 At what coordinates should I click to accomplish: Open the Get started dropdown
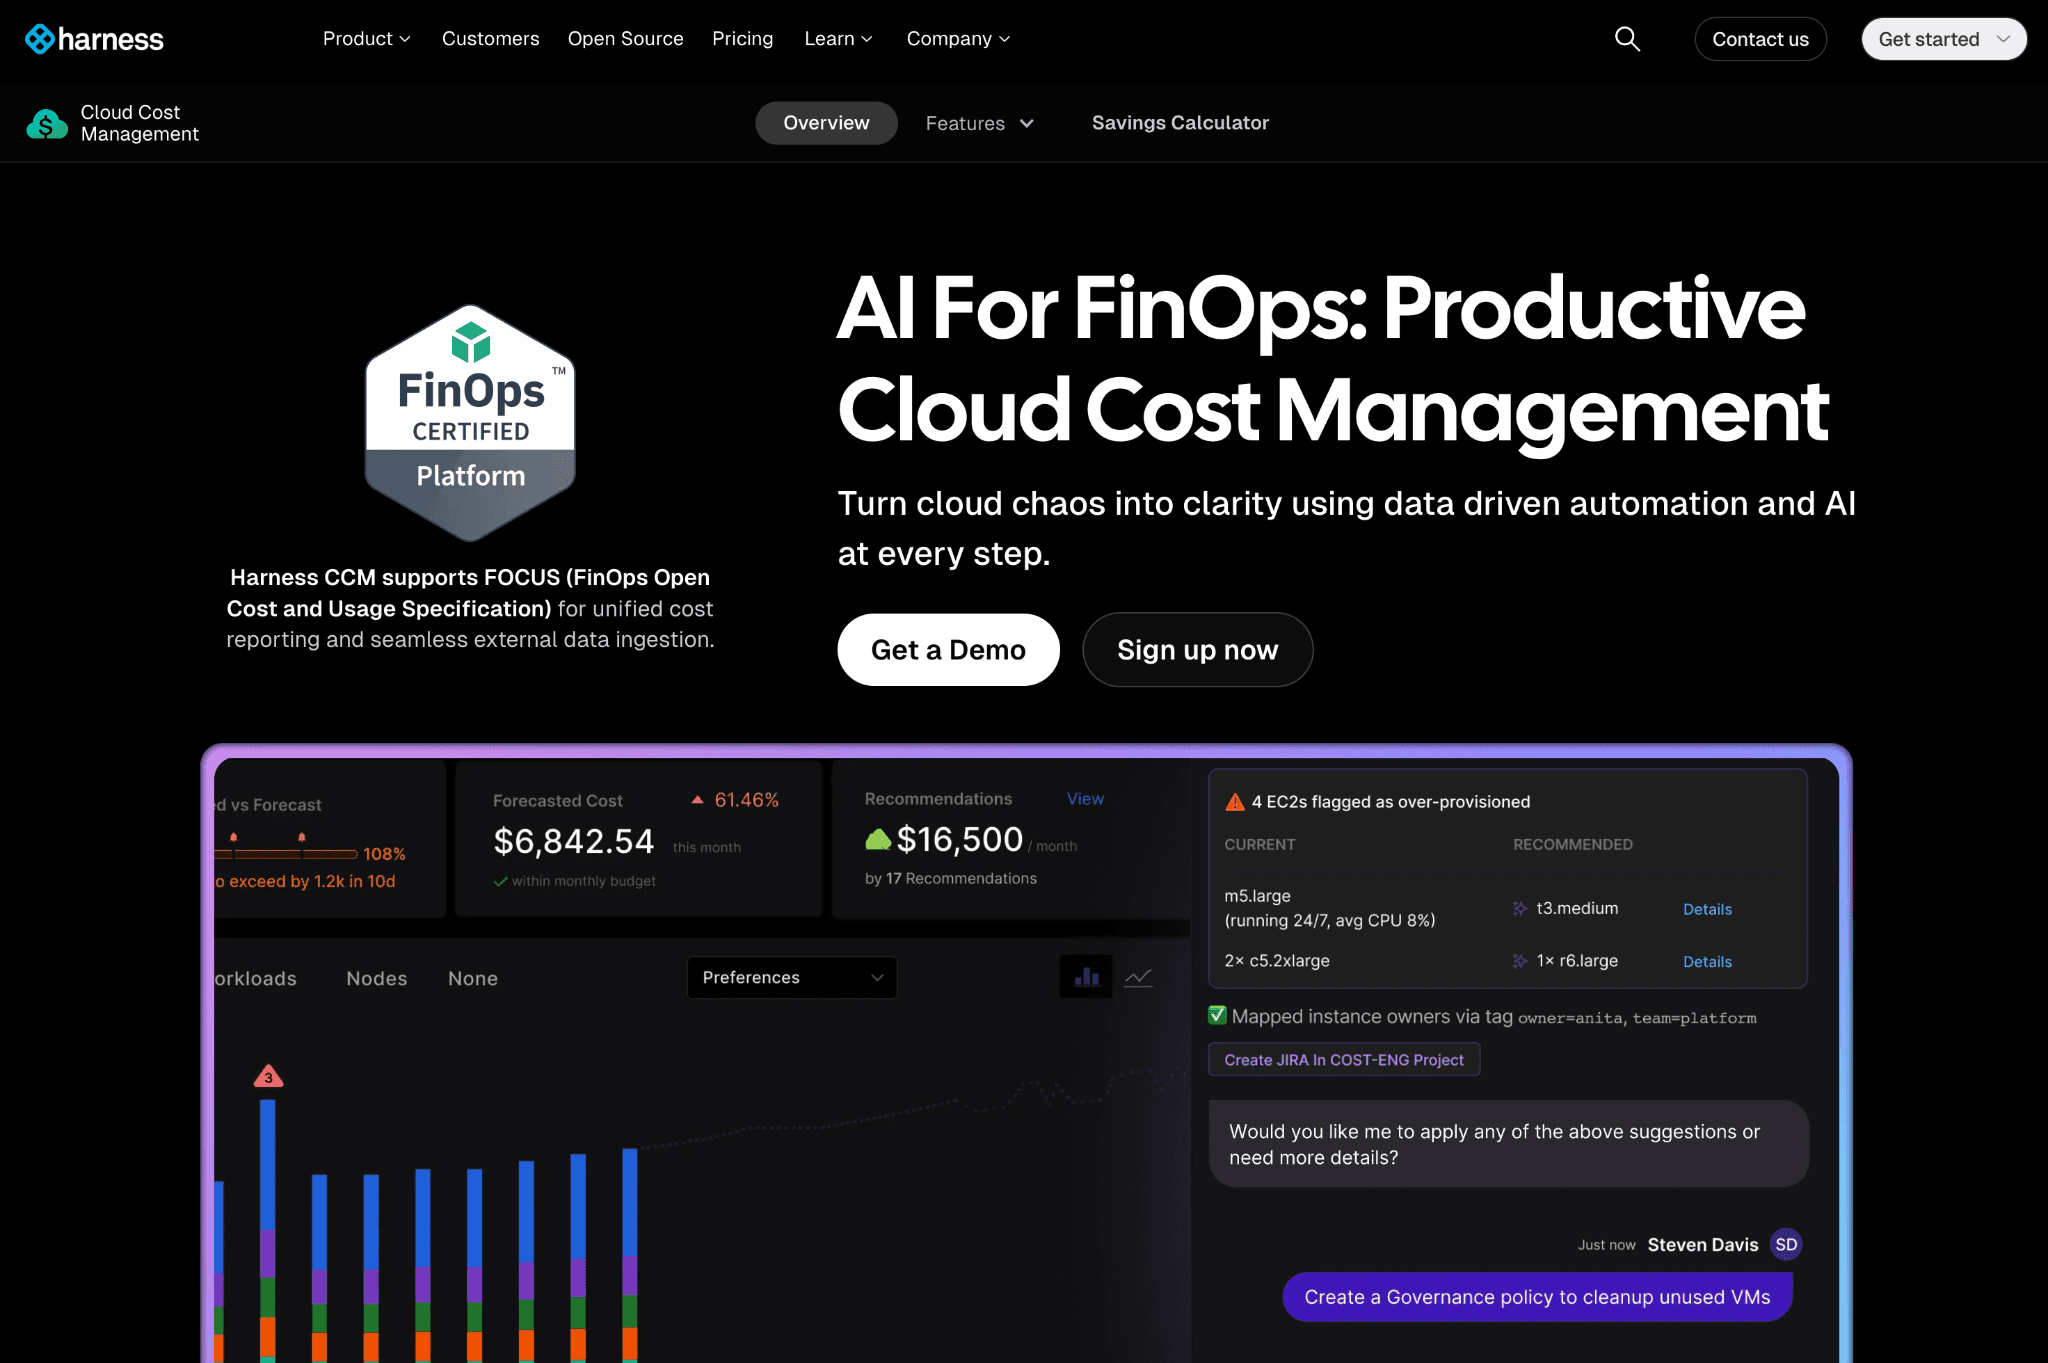(x=1943, y=39)
